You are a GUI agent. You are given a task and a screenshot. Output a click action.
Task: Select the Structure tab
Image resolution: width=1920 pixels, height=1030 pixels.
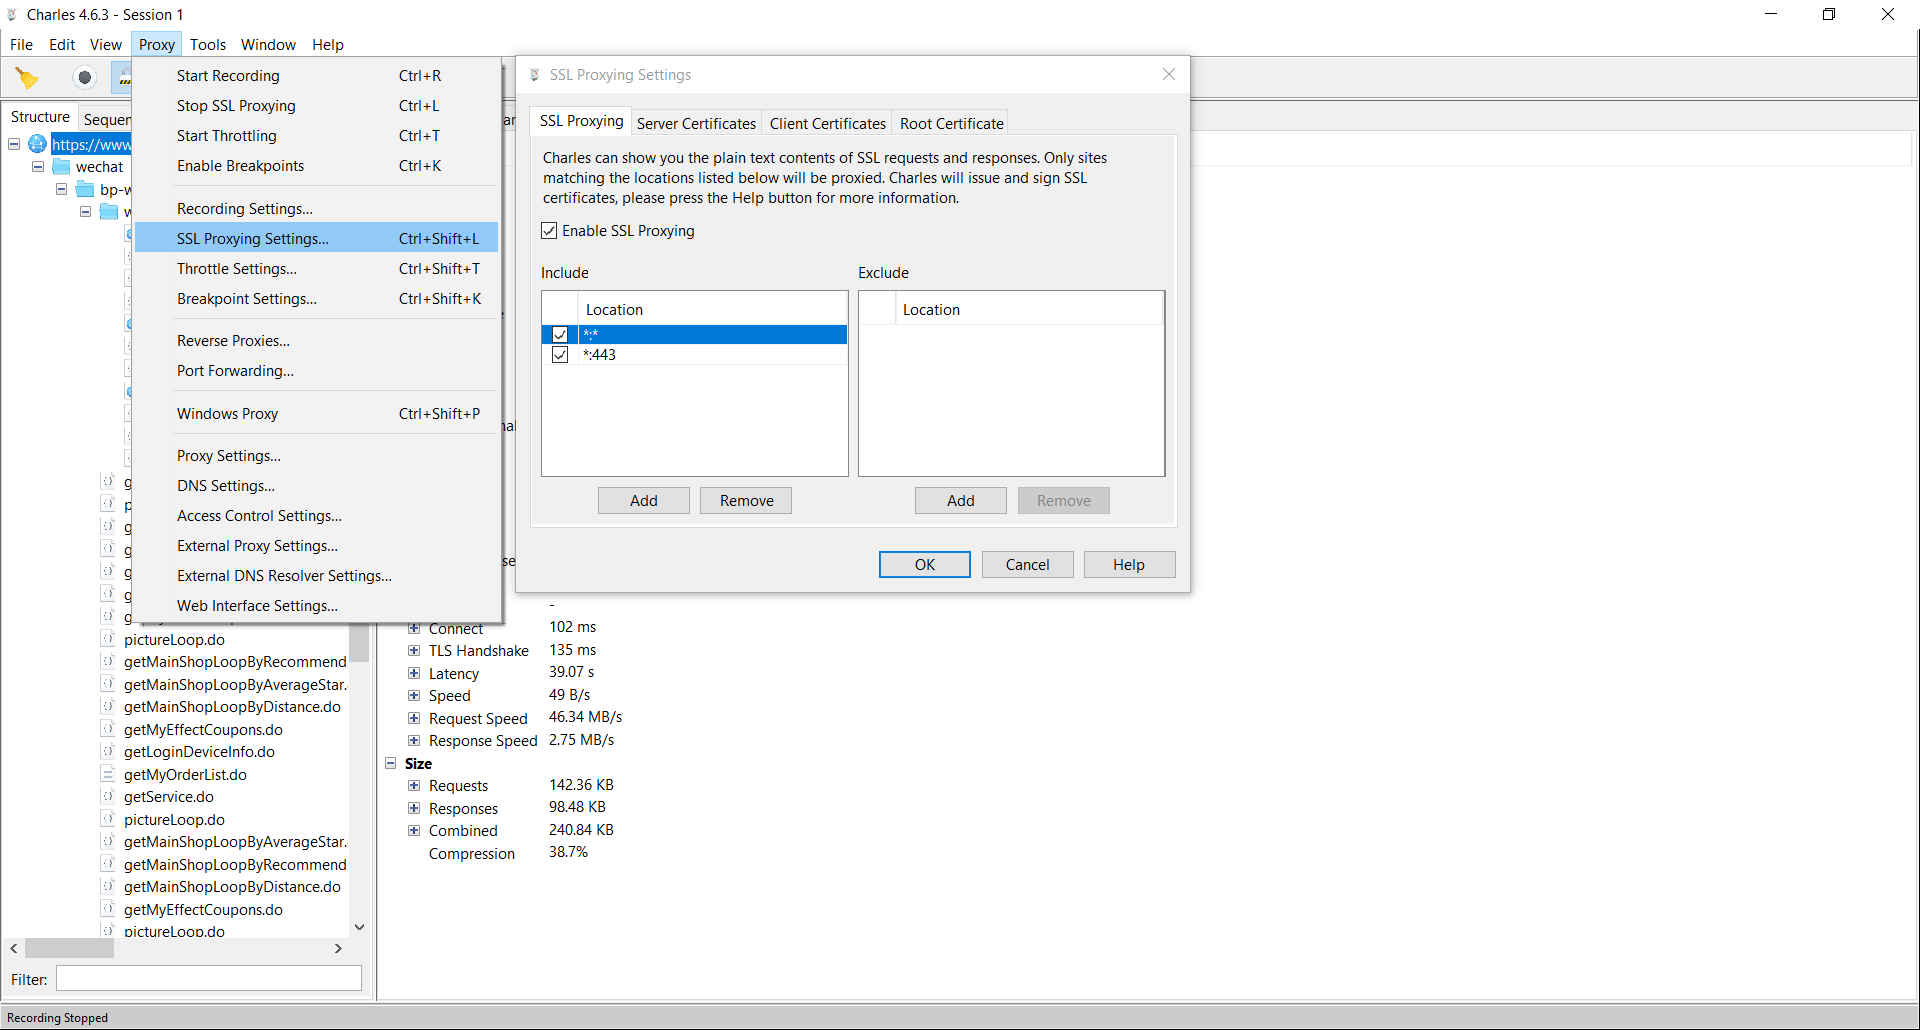click(40, 117)
